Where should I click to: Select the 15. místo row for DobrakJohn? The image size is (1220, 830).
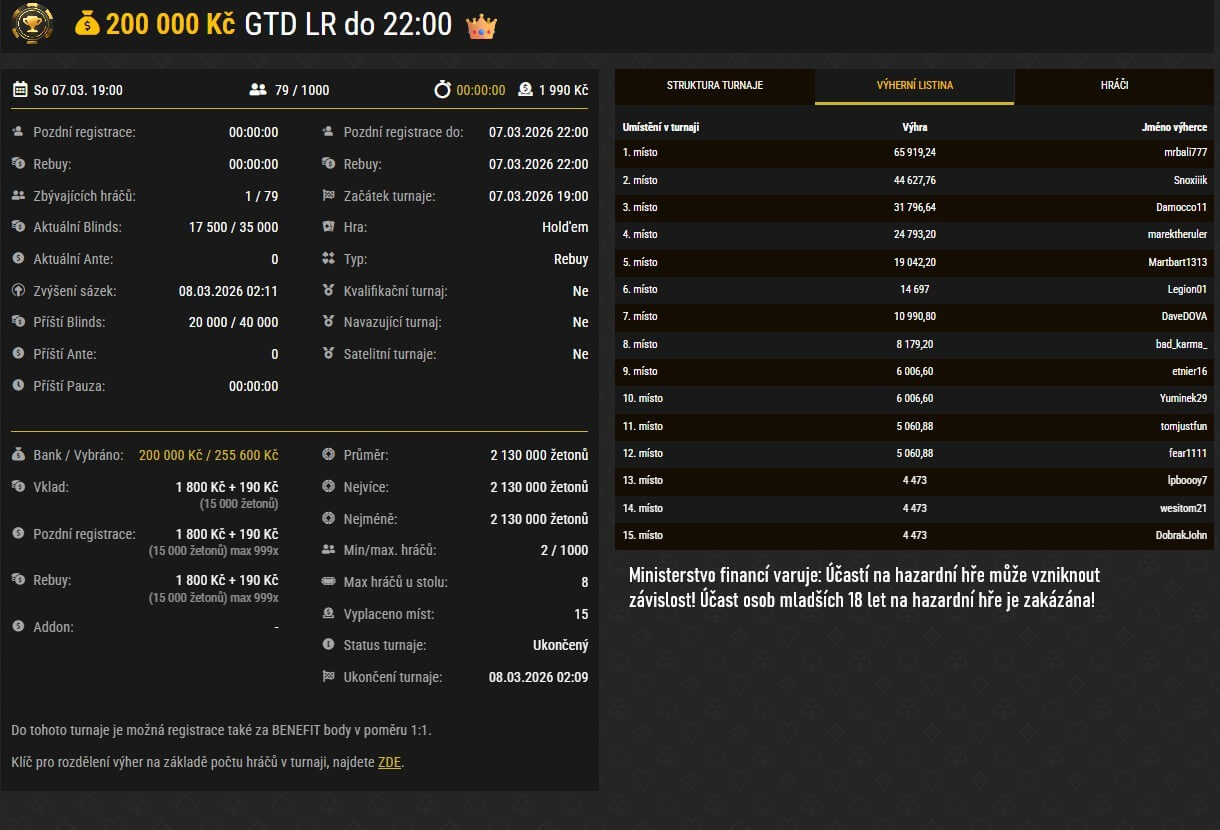pyautogui.click(x=915, y=536)
